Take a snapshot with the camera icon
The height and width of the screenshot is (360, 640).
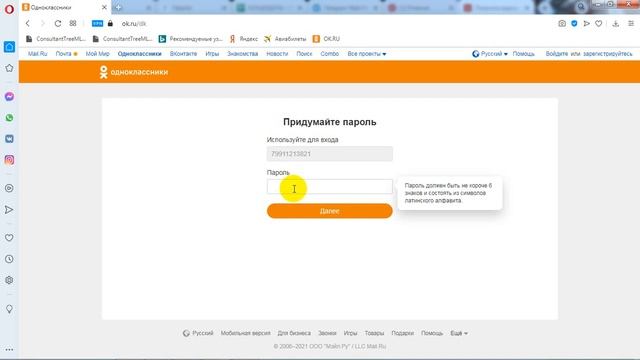[x=562, y=24]
